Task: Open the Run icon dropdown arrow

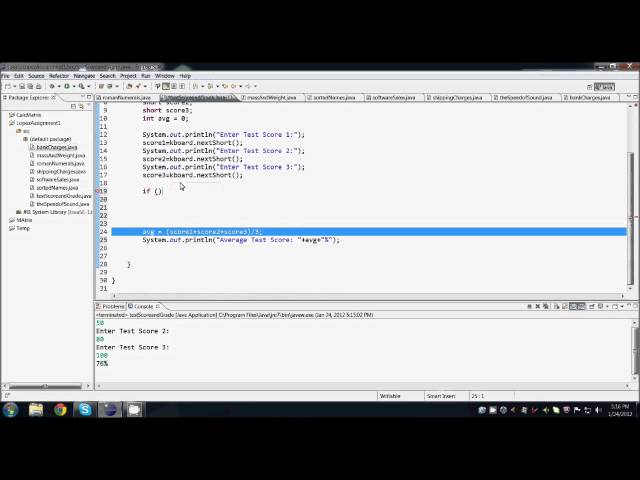Action: [x=74, y=86]
